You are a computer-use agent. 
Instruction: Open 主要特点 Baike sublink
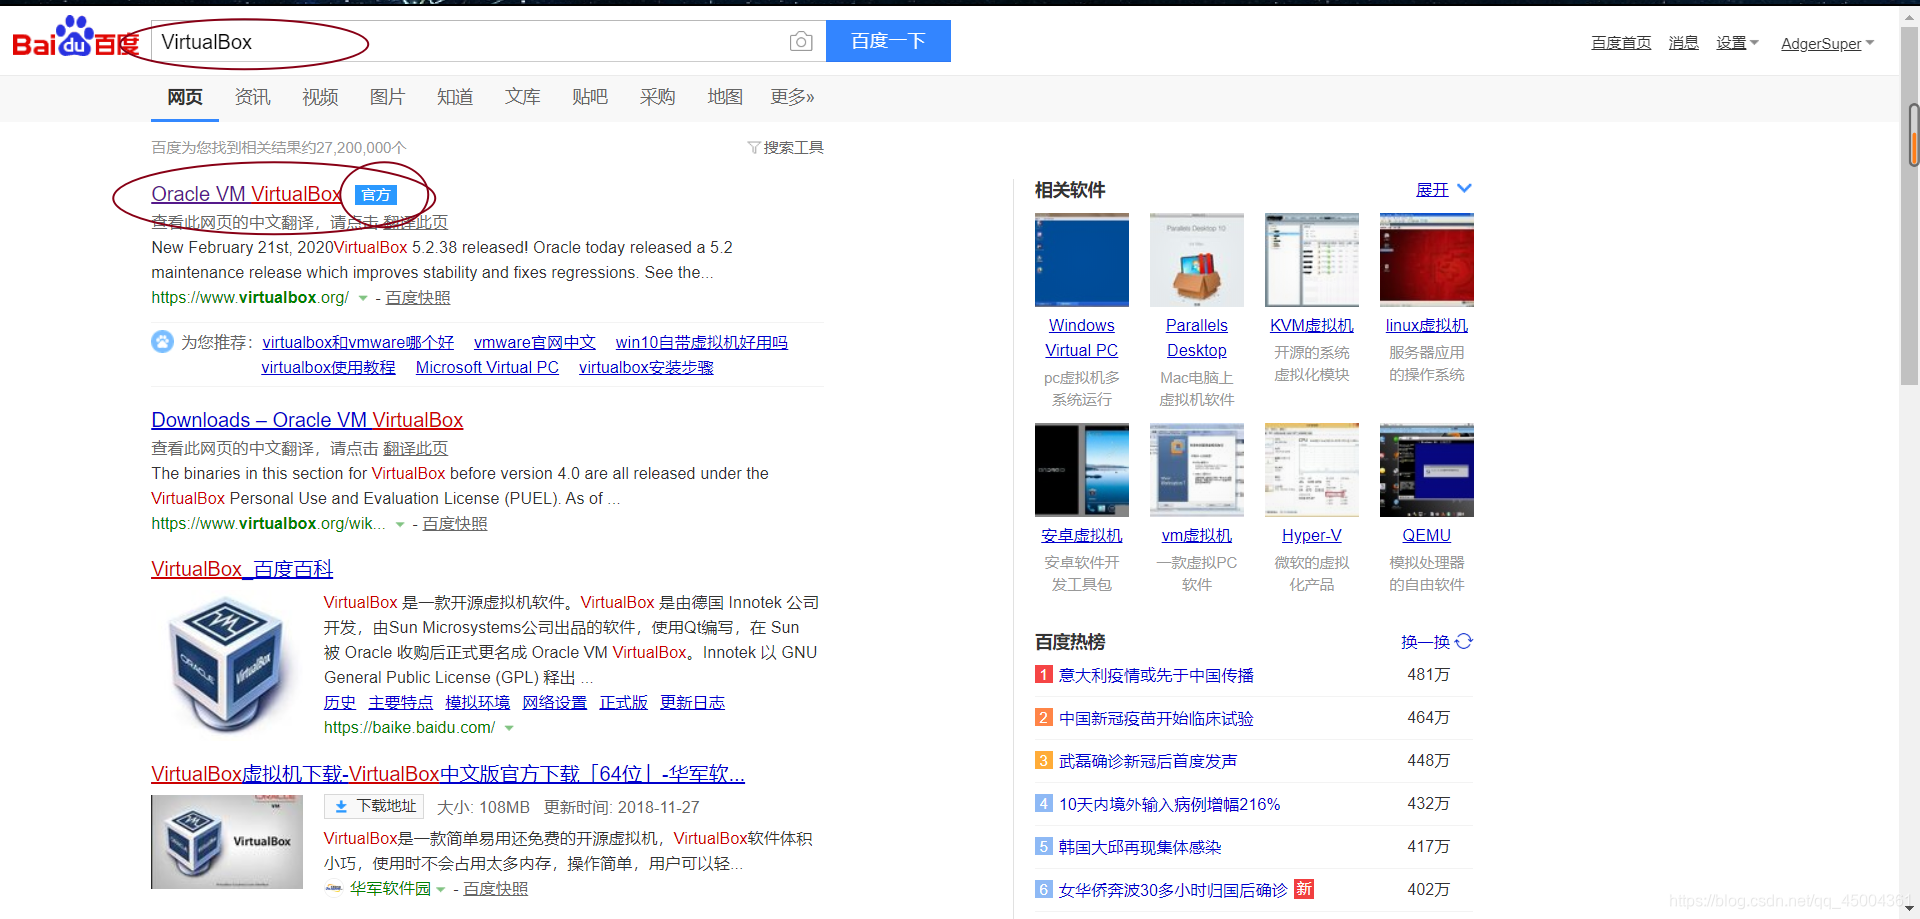pos(401,703)
